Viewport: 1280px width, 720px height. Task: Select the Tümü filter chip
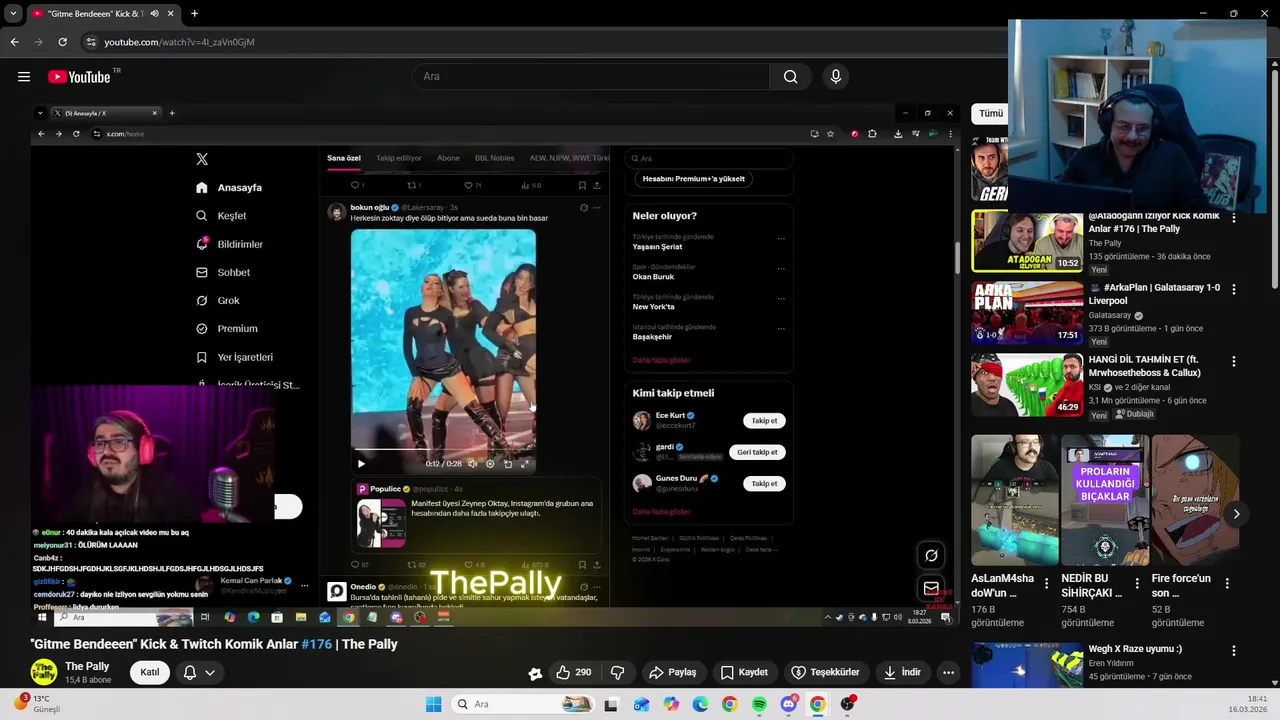click(991, 114)
